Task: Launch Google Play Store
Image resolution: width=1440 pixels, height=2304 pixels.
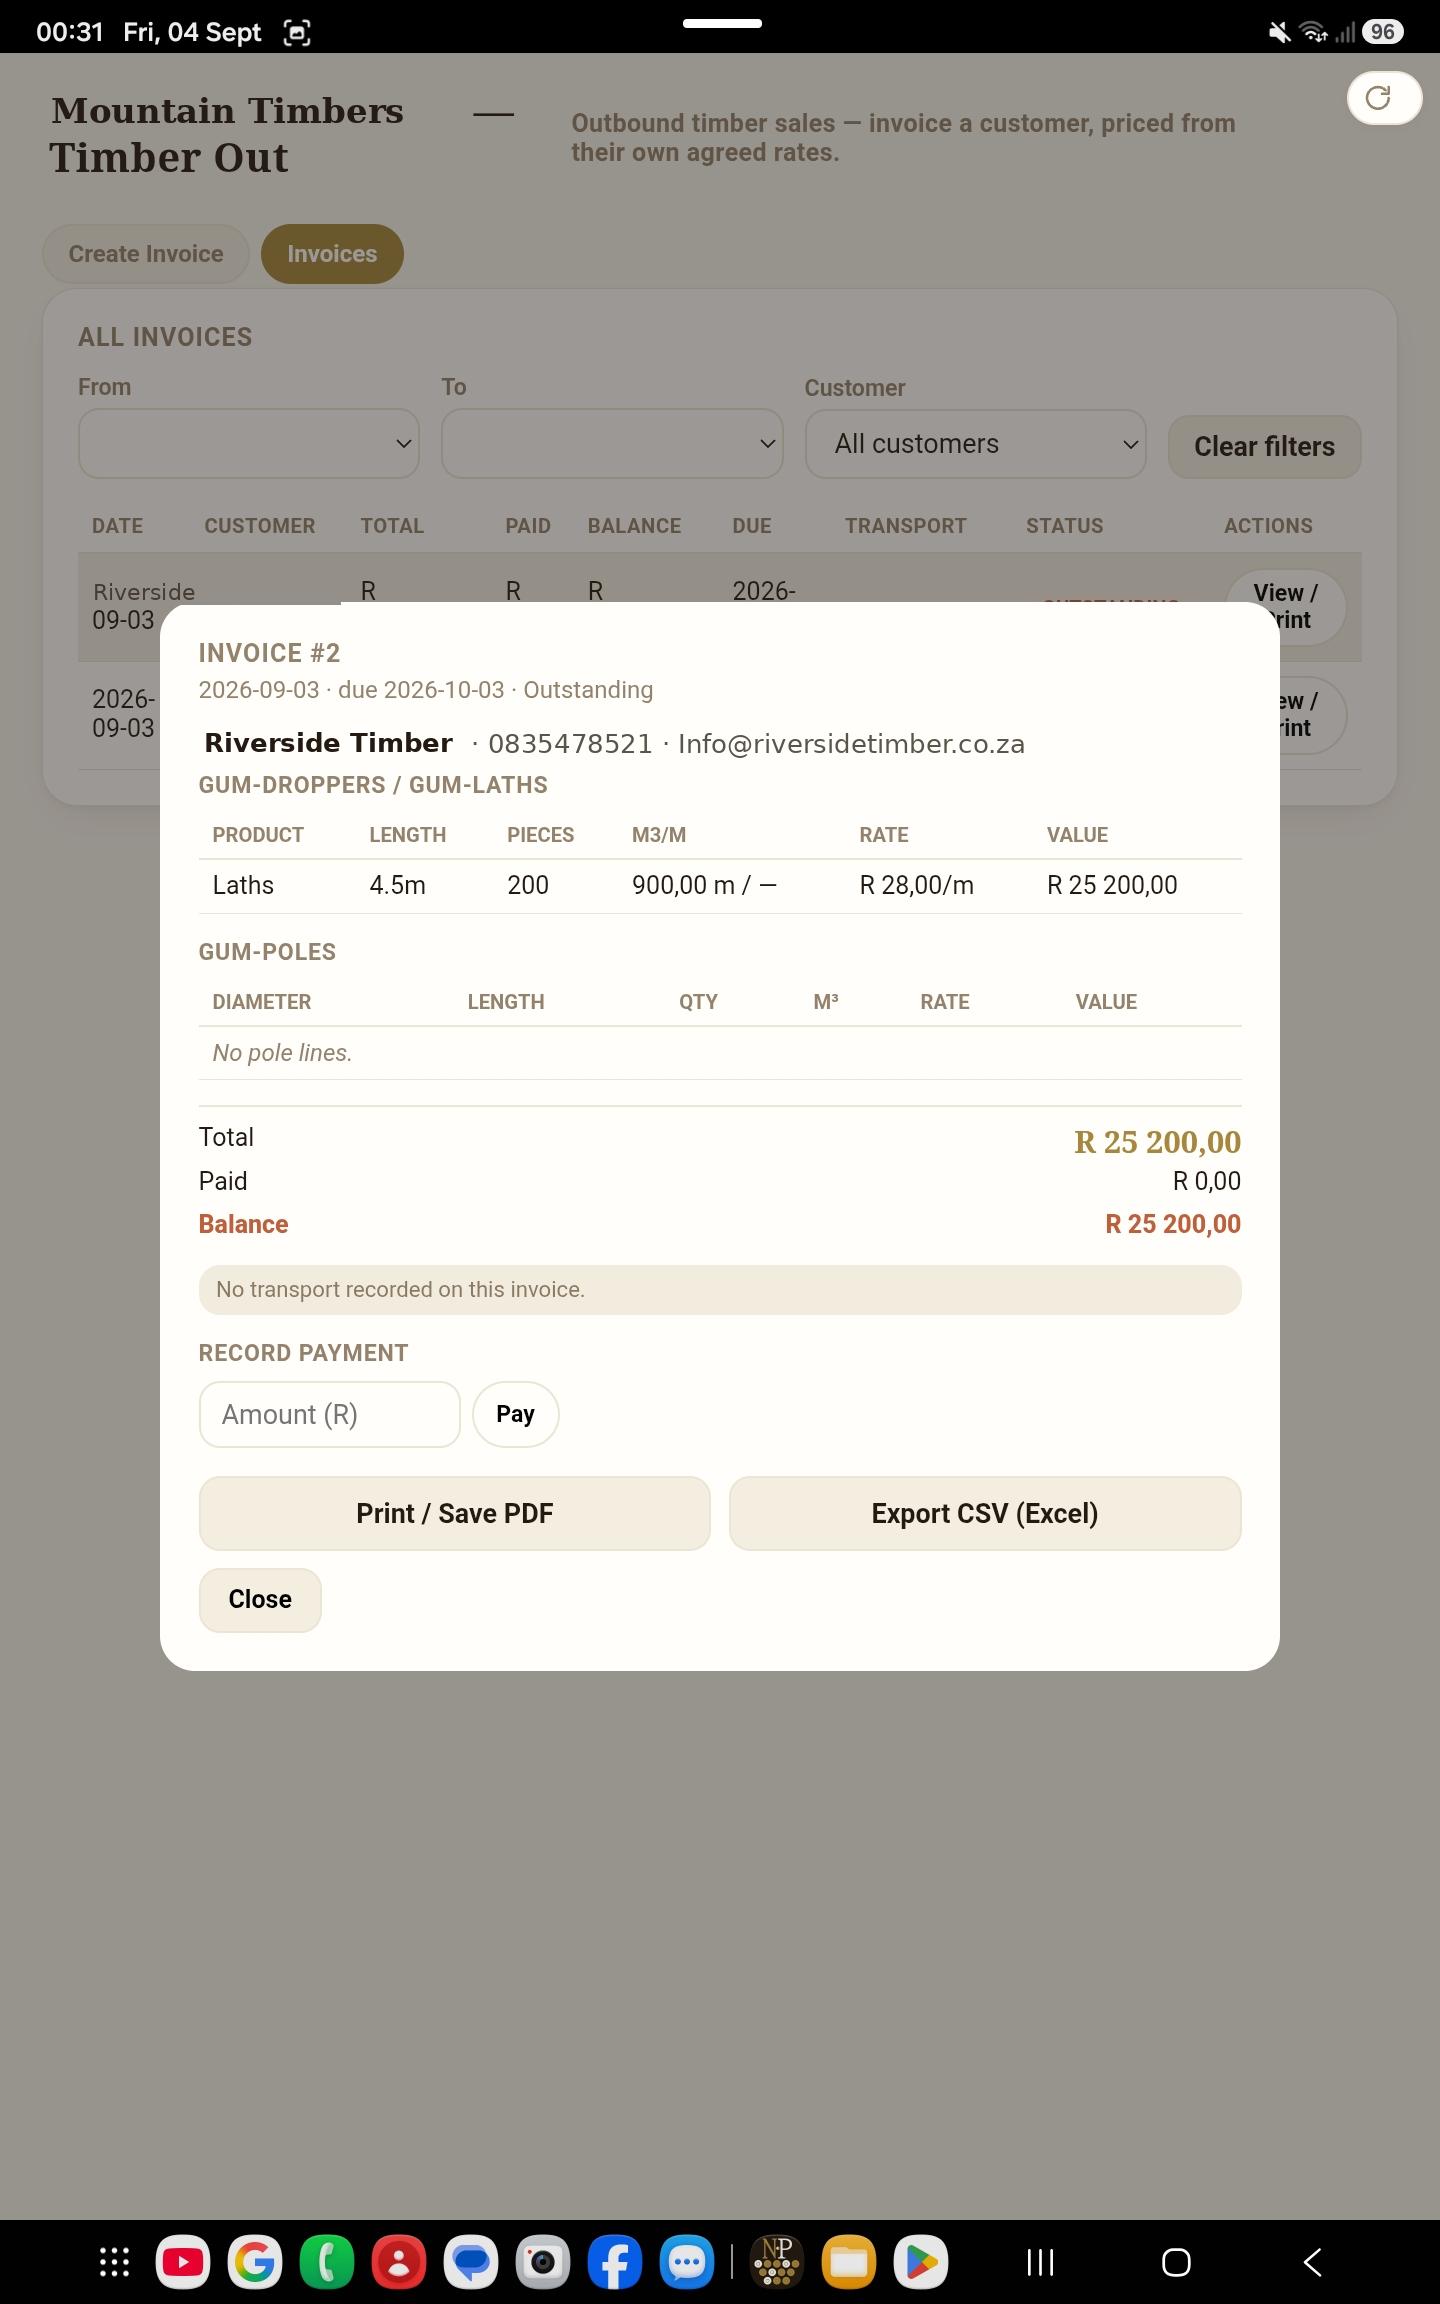Action: 921,2262
